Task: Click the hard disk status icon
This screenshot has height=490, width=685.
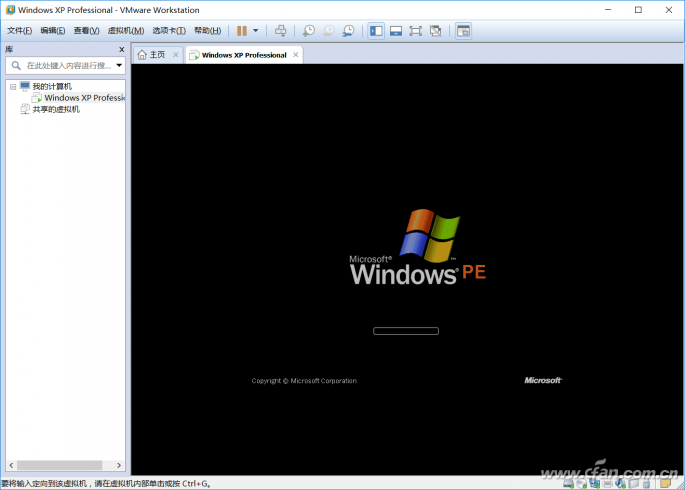Action: (x=568, y=483)
